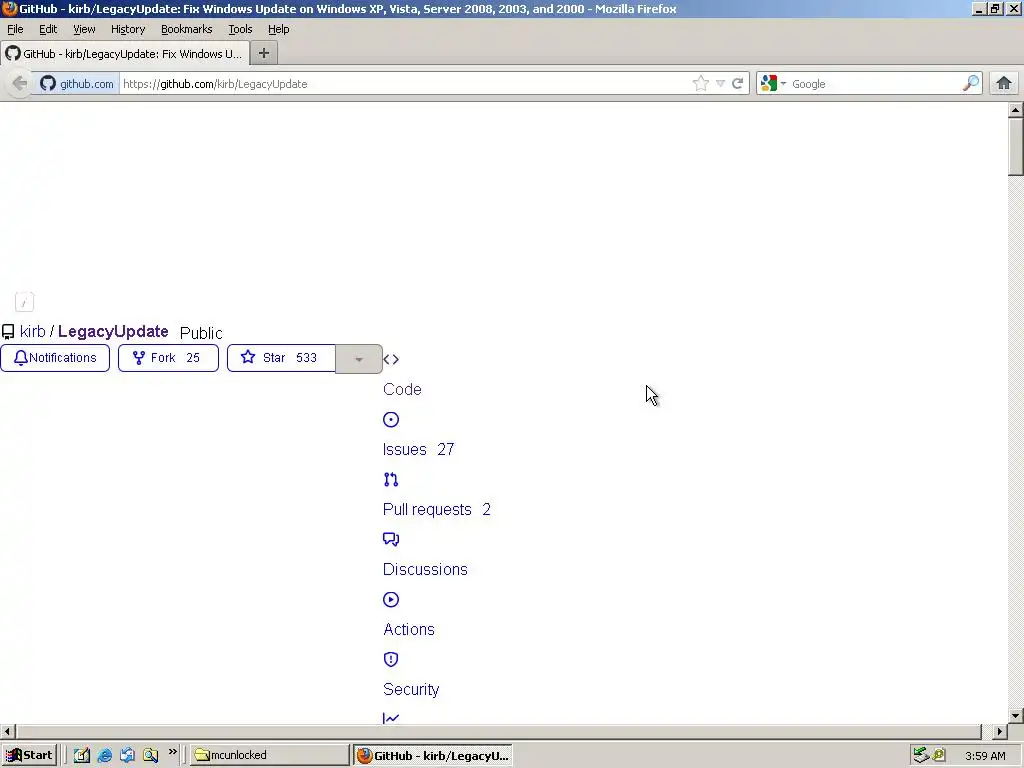Image resolution: width=1024 pixels, height=768 pixels.
Task: Open the Outlook Express quick launch icon
Action: [x=127, y=756]
